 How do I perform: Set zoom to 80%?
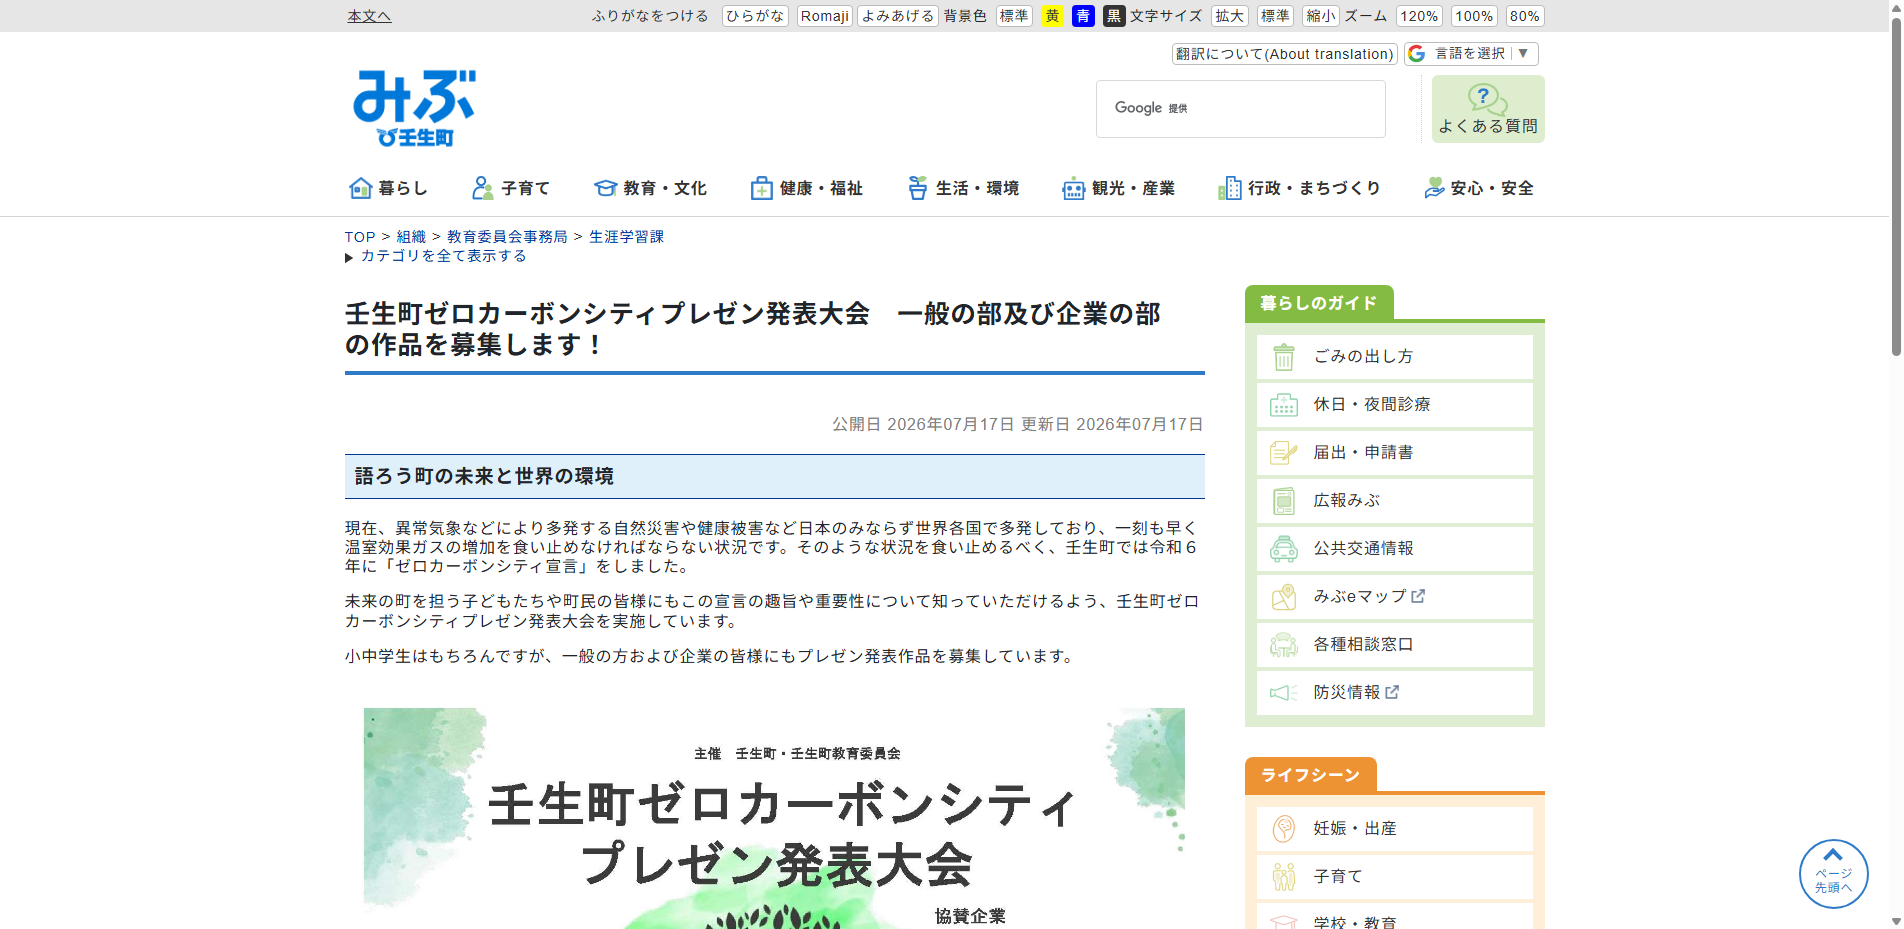pyautogui.click(x=1525, y=16)
